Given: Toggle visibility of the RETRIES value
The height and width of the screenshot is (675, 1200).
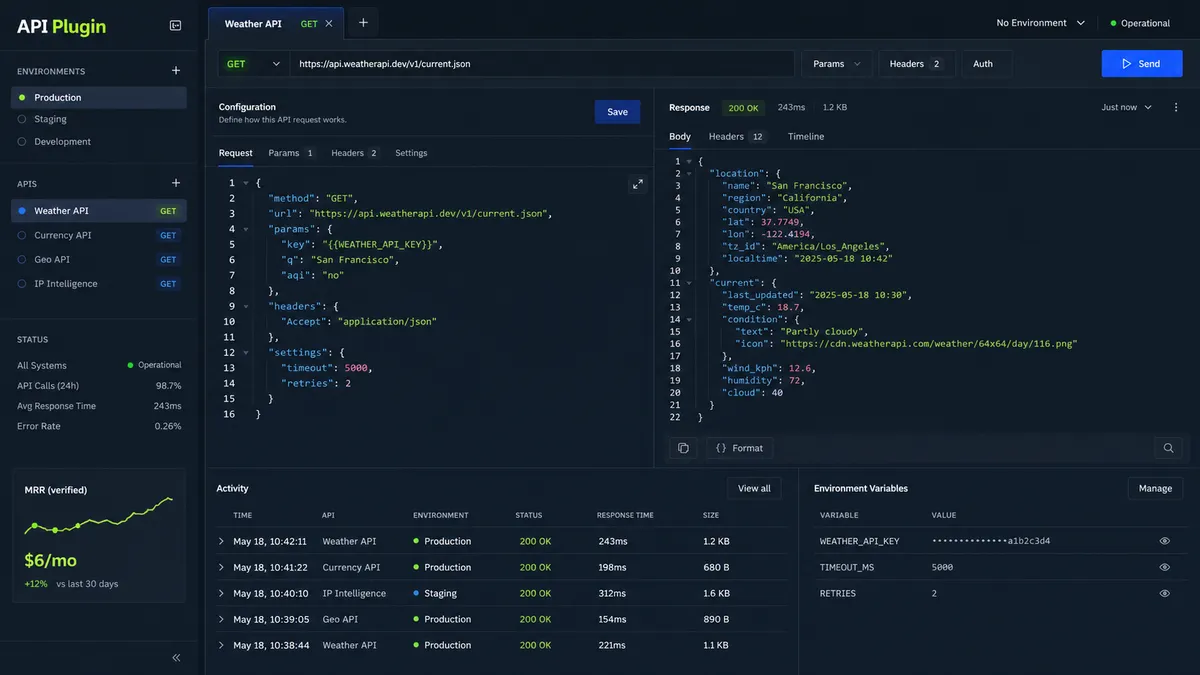Looking at the screenshot, I should click(x=1165, y=593).
